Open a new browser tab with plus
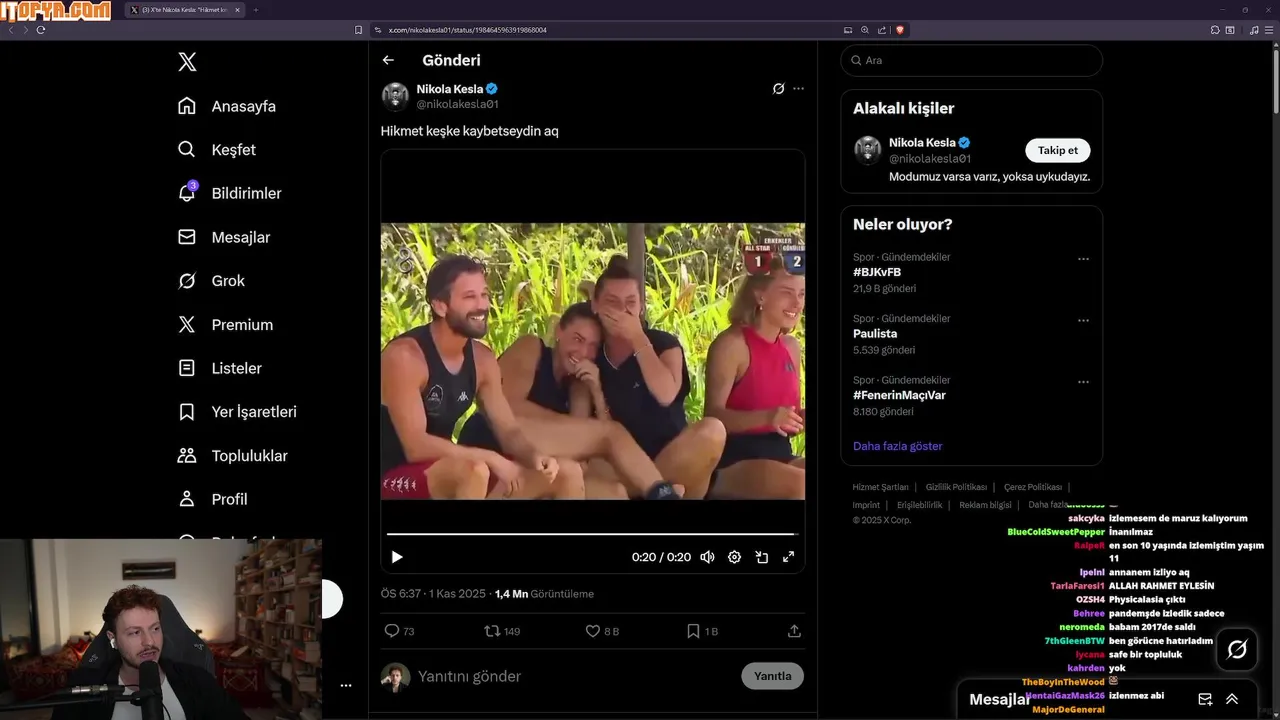 pos(255,10)
